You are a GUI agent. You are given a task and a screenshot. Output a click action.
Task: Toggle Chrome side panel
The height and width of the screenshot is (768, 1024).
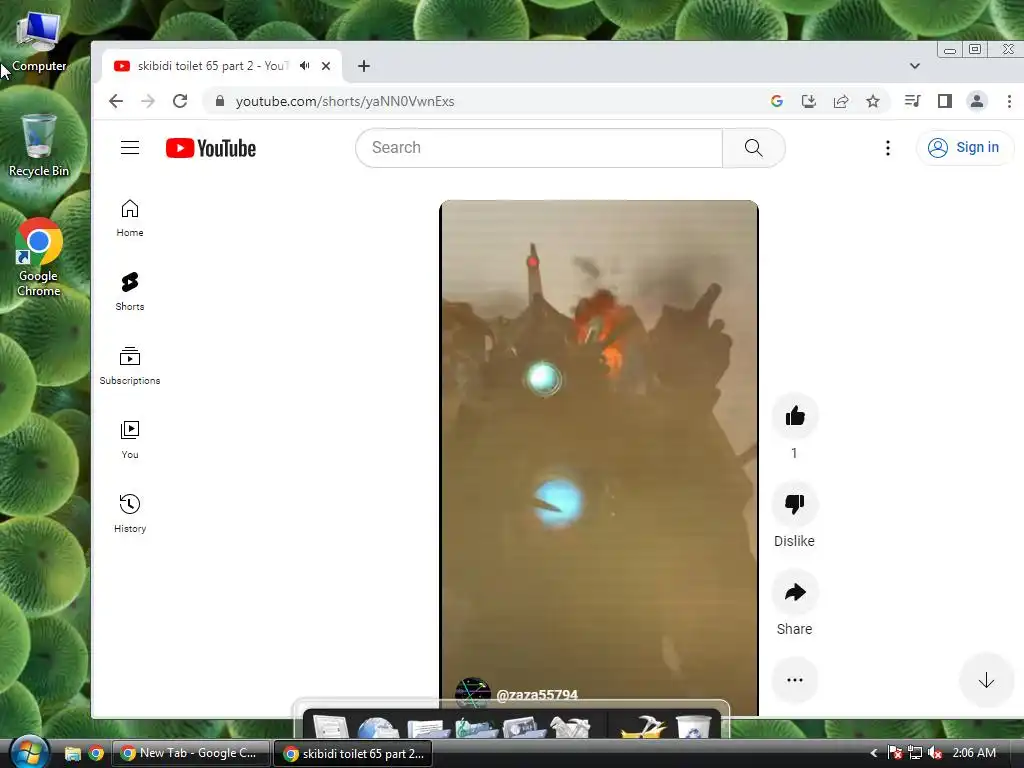(944, 101)
